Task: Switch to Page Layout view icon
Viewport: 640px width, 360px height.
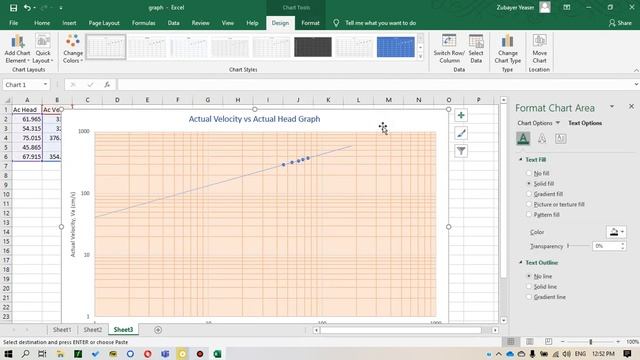Action: [529, 341]
